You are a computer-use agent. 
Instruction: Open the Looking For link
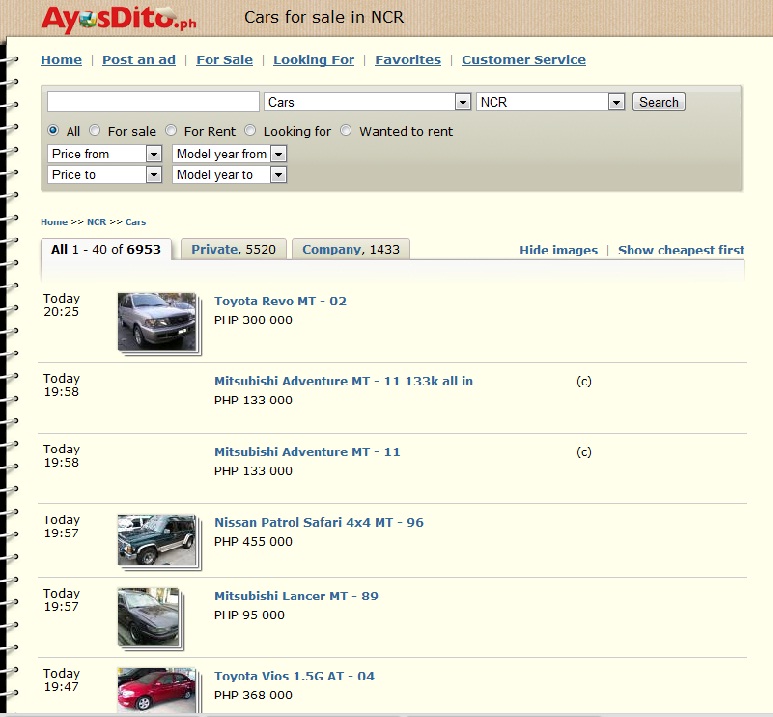point(314,60)
